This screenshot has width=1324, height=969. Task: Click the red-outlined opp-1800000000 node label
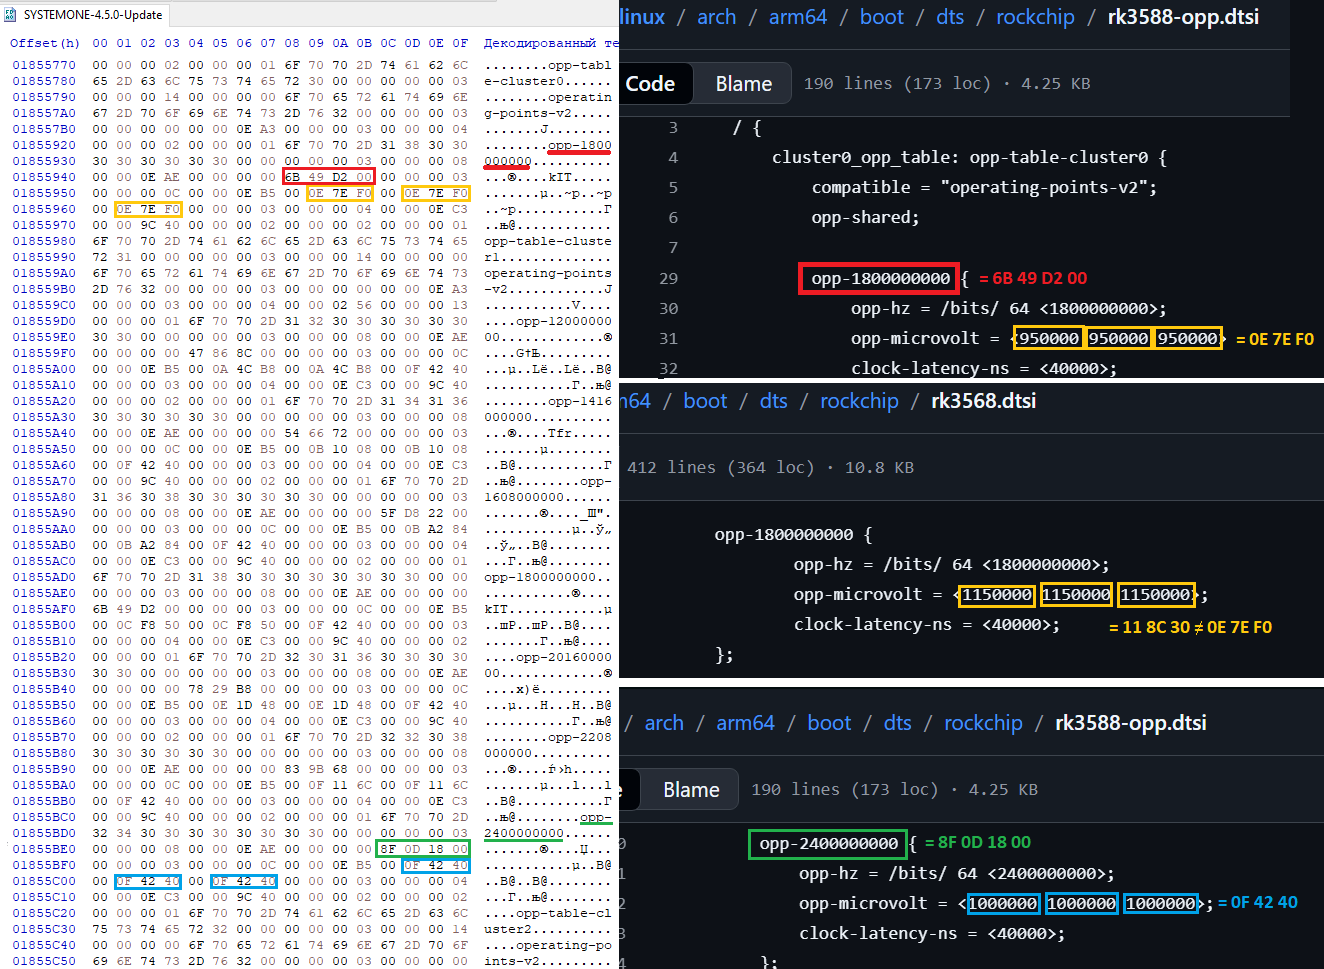coord(879,278)
